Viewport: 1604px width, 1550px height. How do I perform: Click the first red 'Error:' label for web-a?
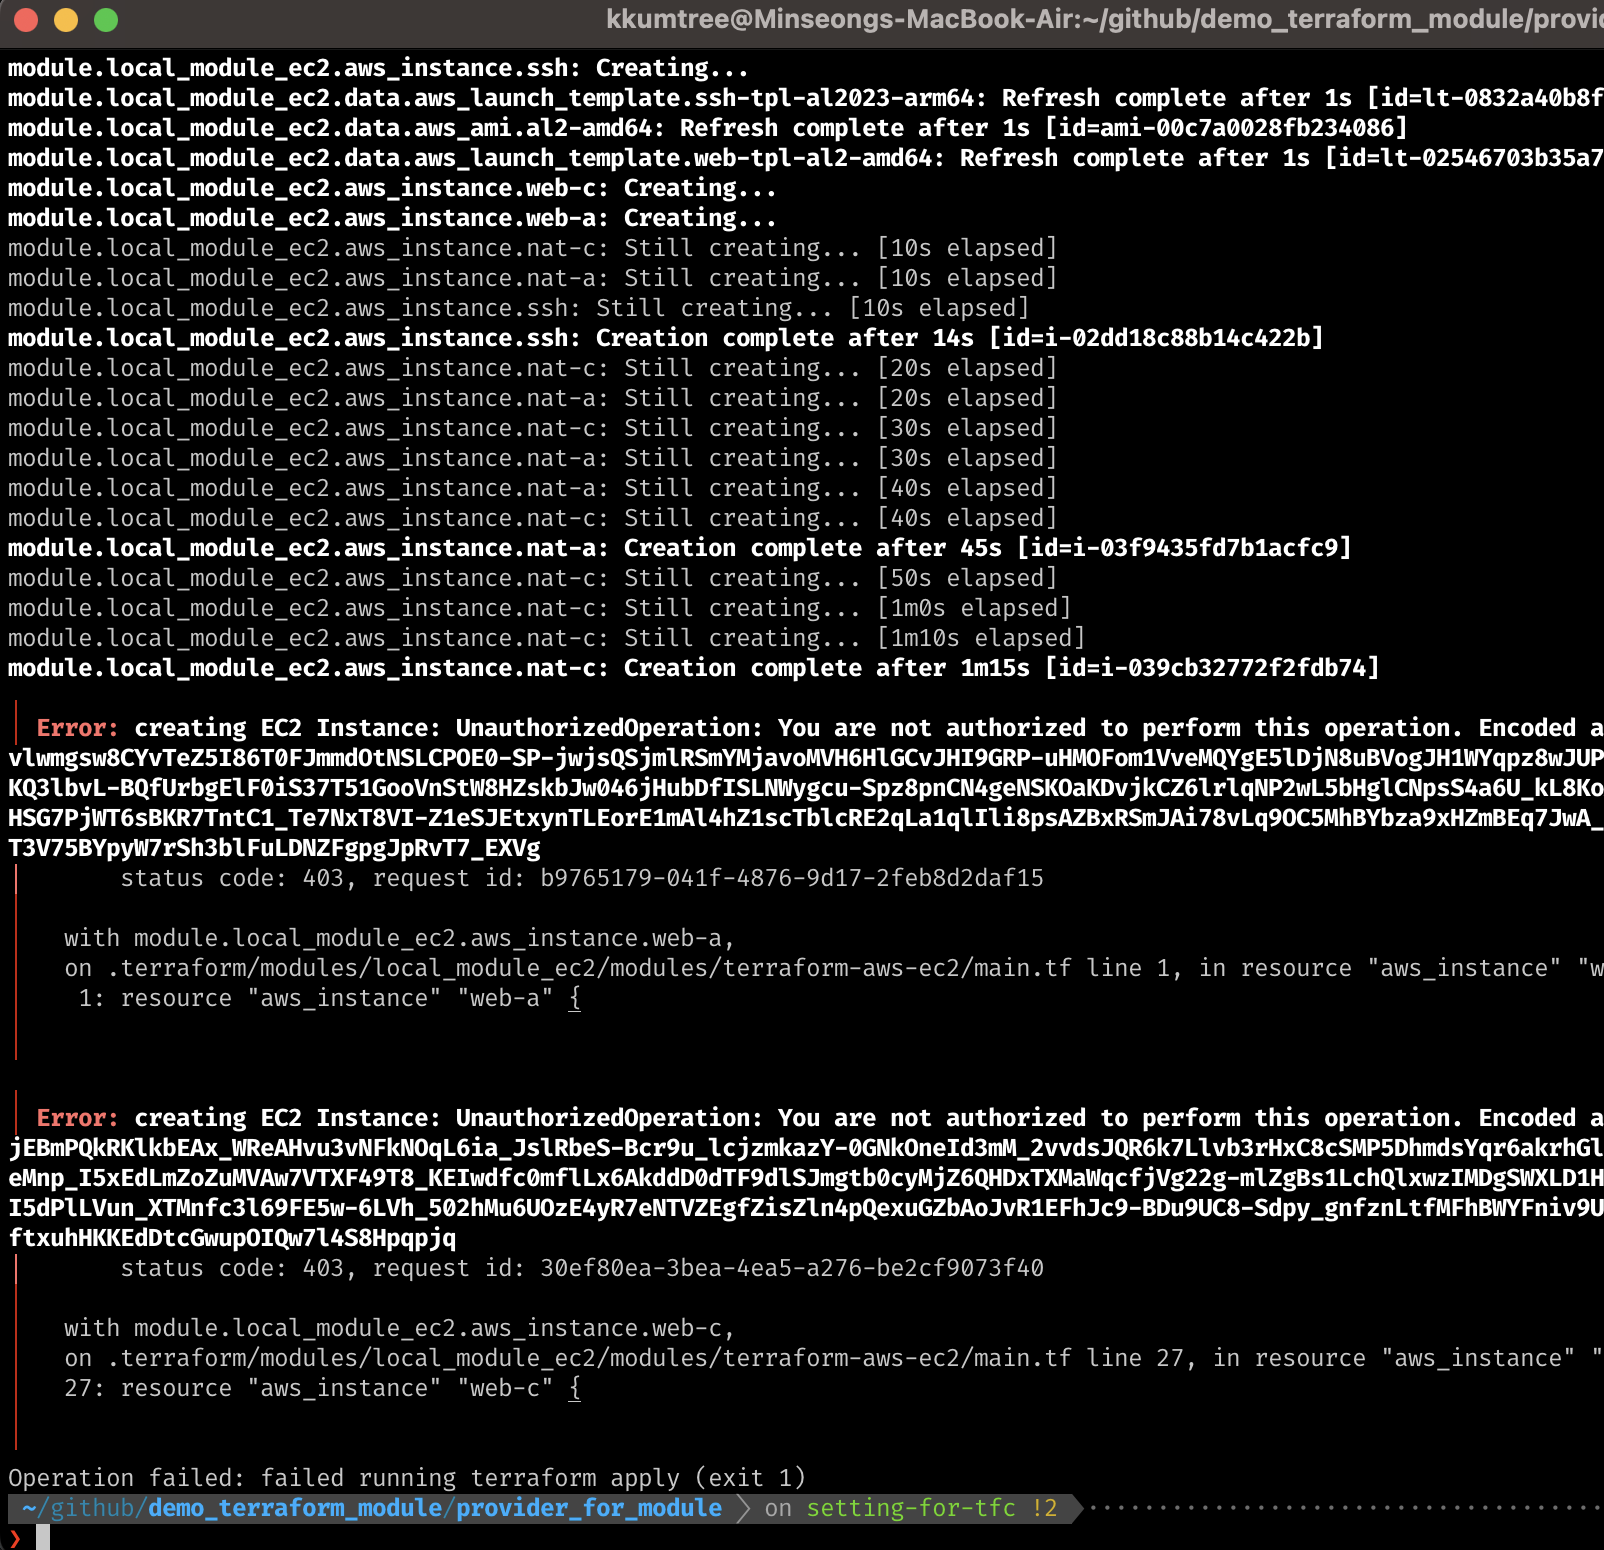[77, 728]
